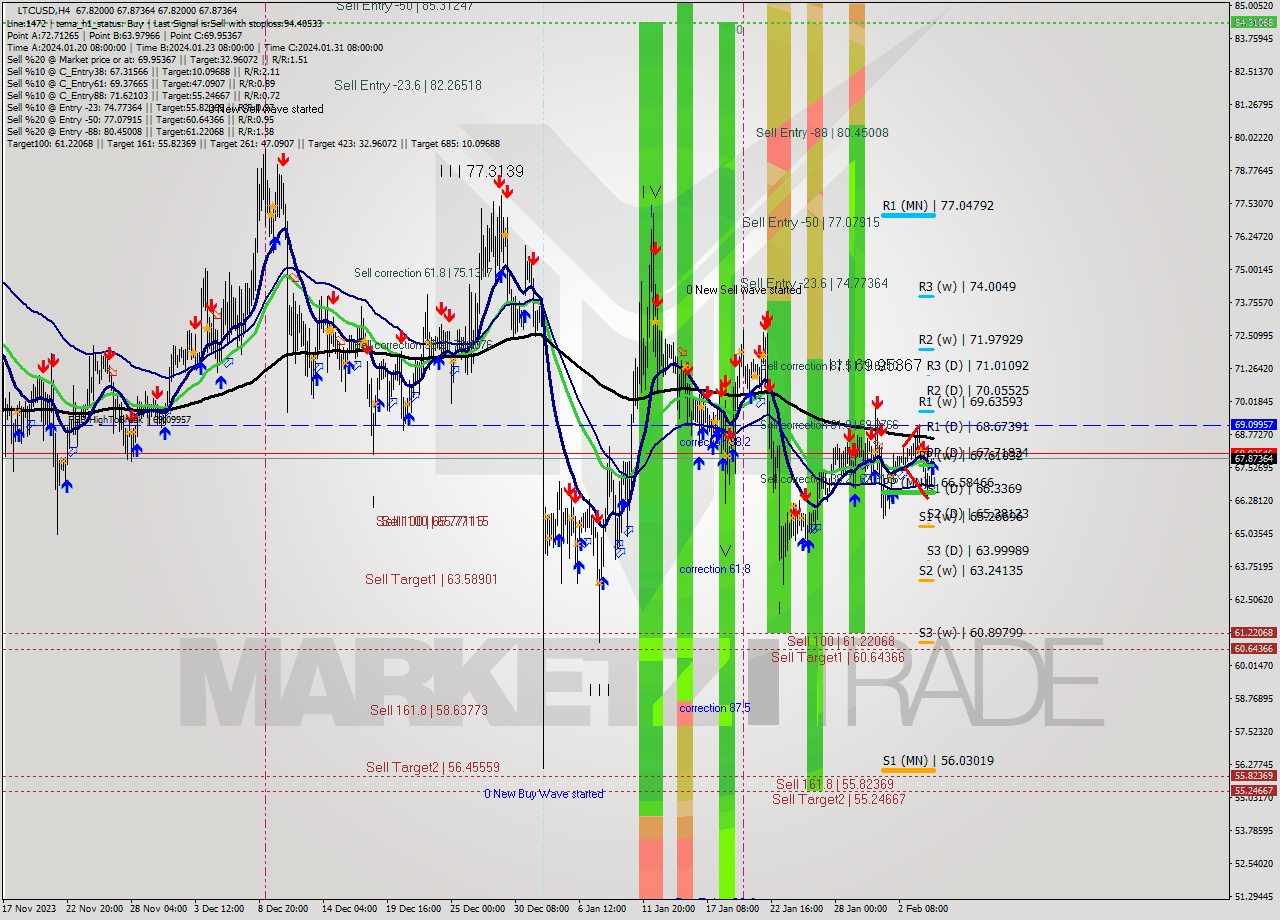1280x920 pixels.
Task: Select the 'Sell Entry -50 | 77.07915' label
Action: click(x=811, y=222)
